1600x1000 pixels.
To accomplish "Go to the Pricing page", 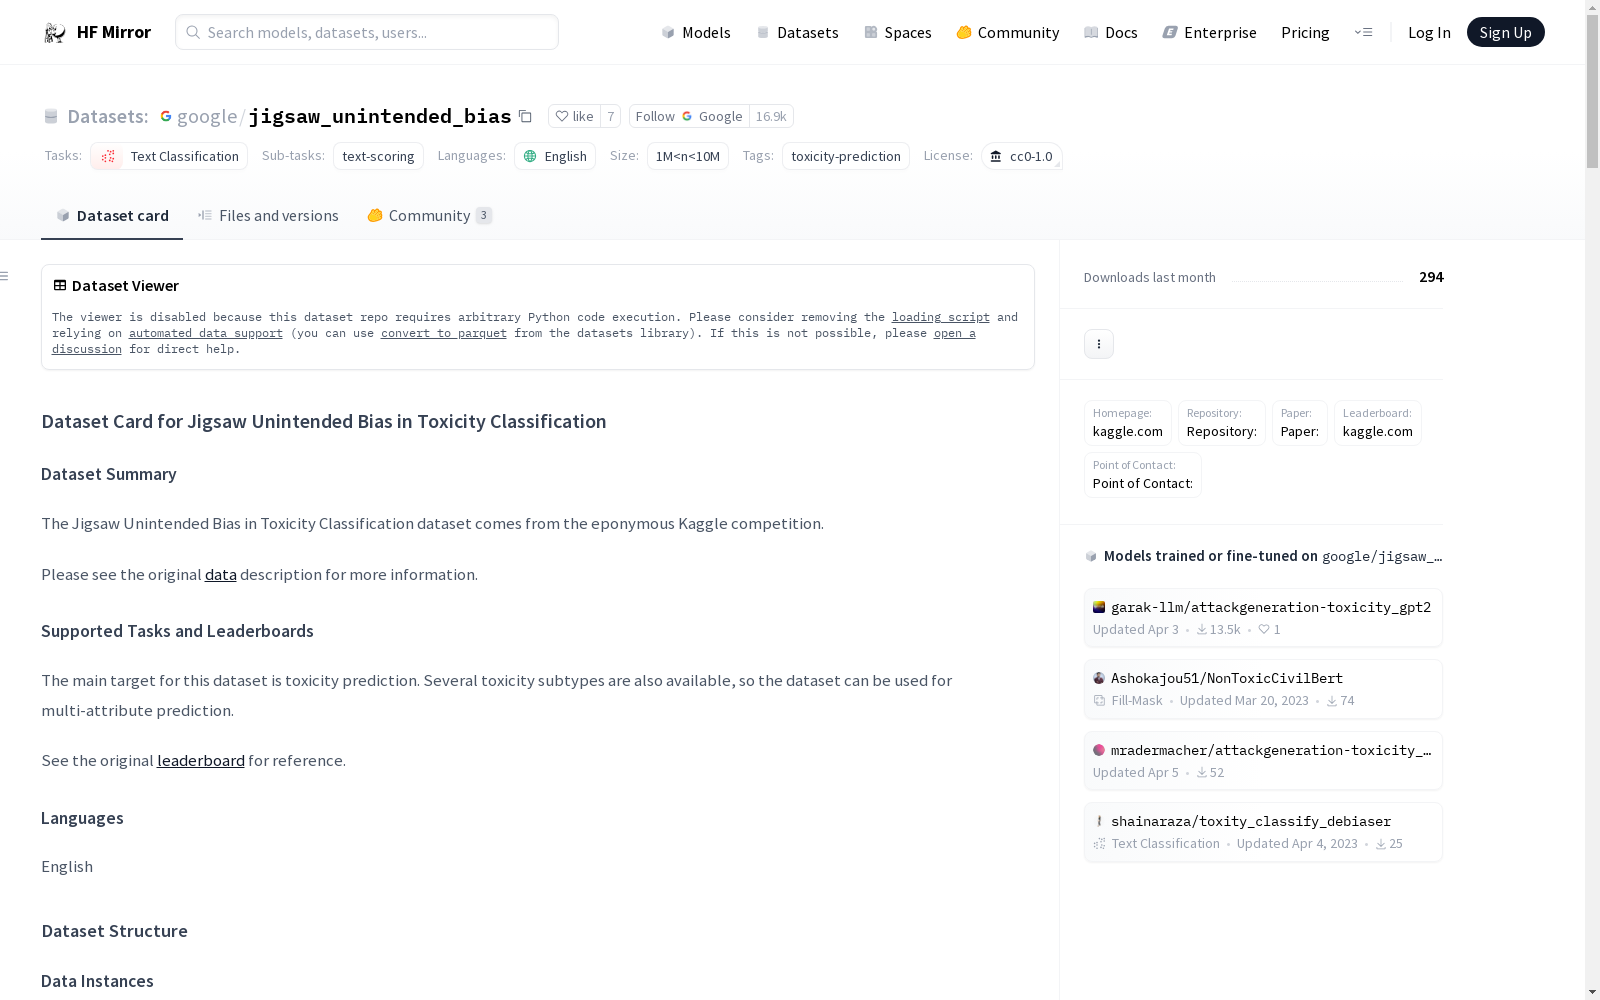I will 1305,33.
